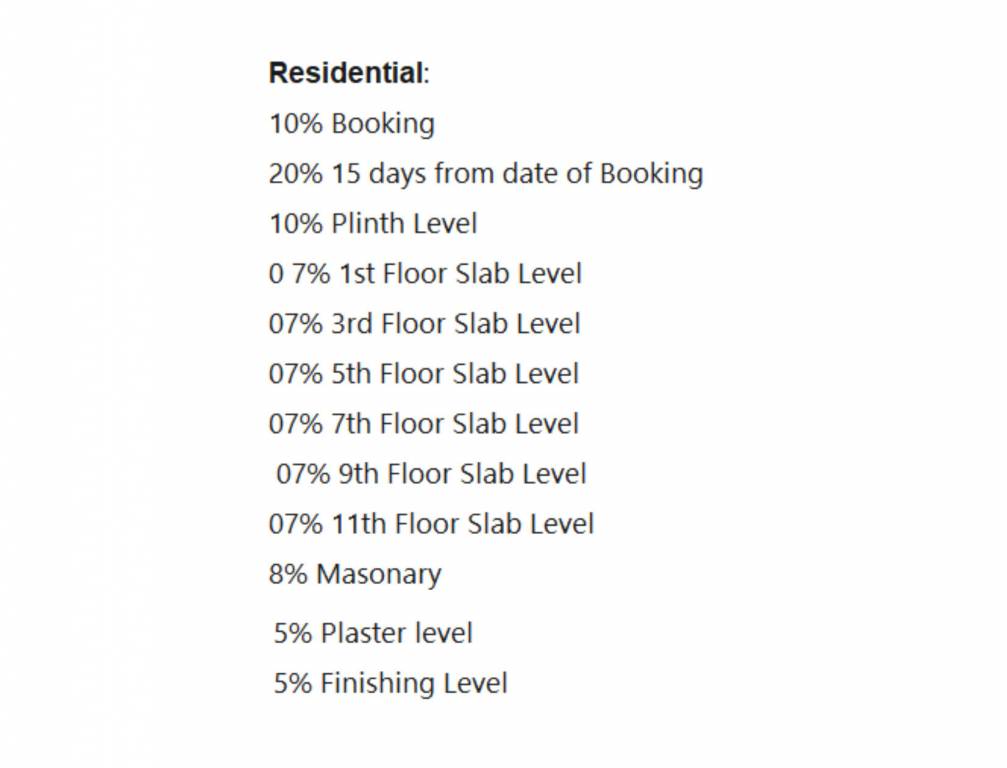Click the '10%' before the first Booking

[x=295, y=124]
